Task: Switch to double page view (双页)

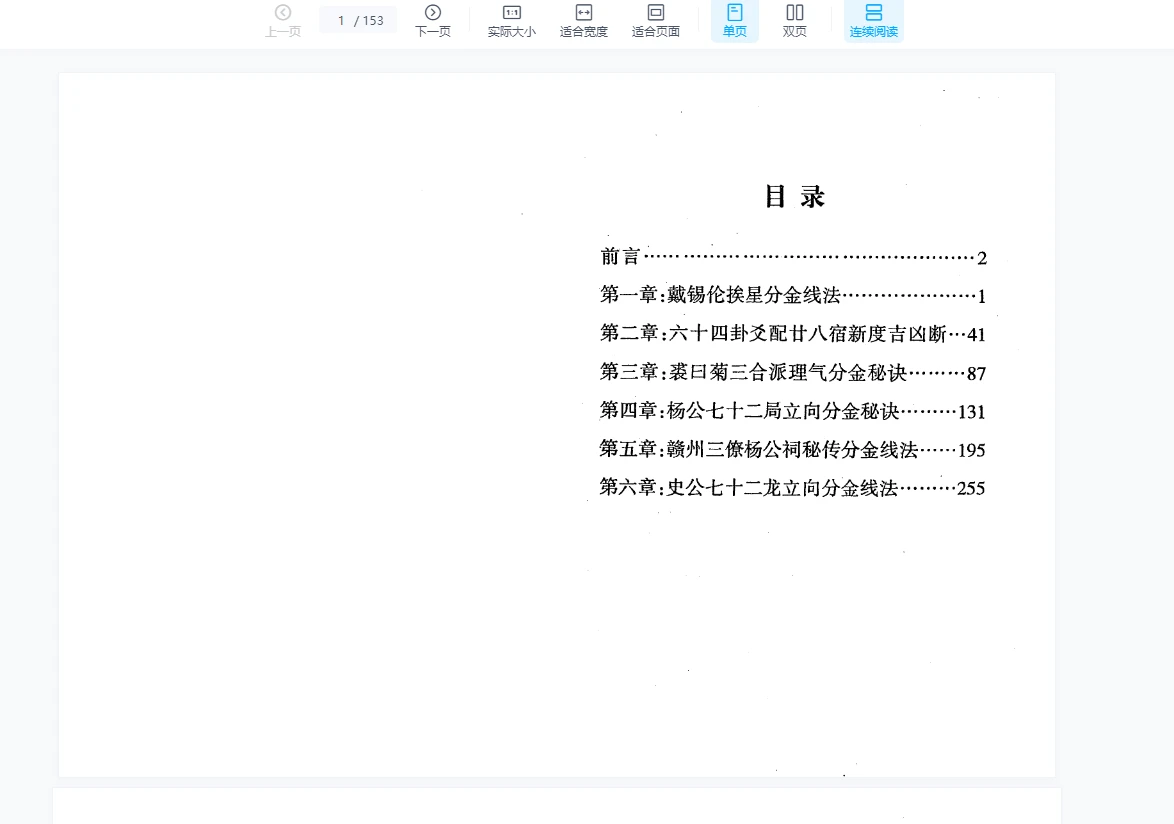Action: point(794,20)
